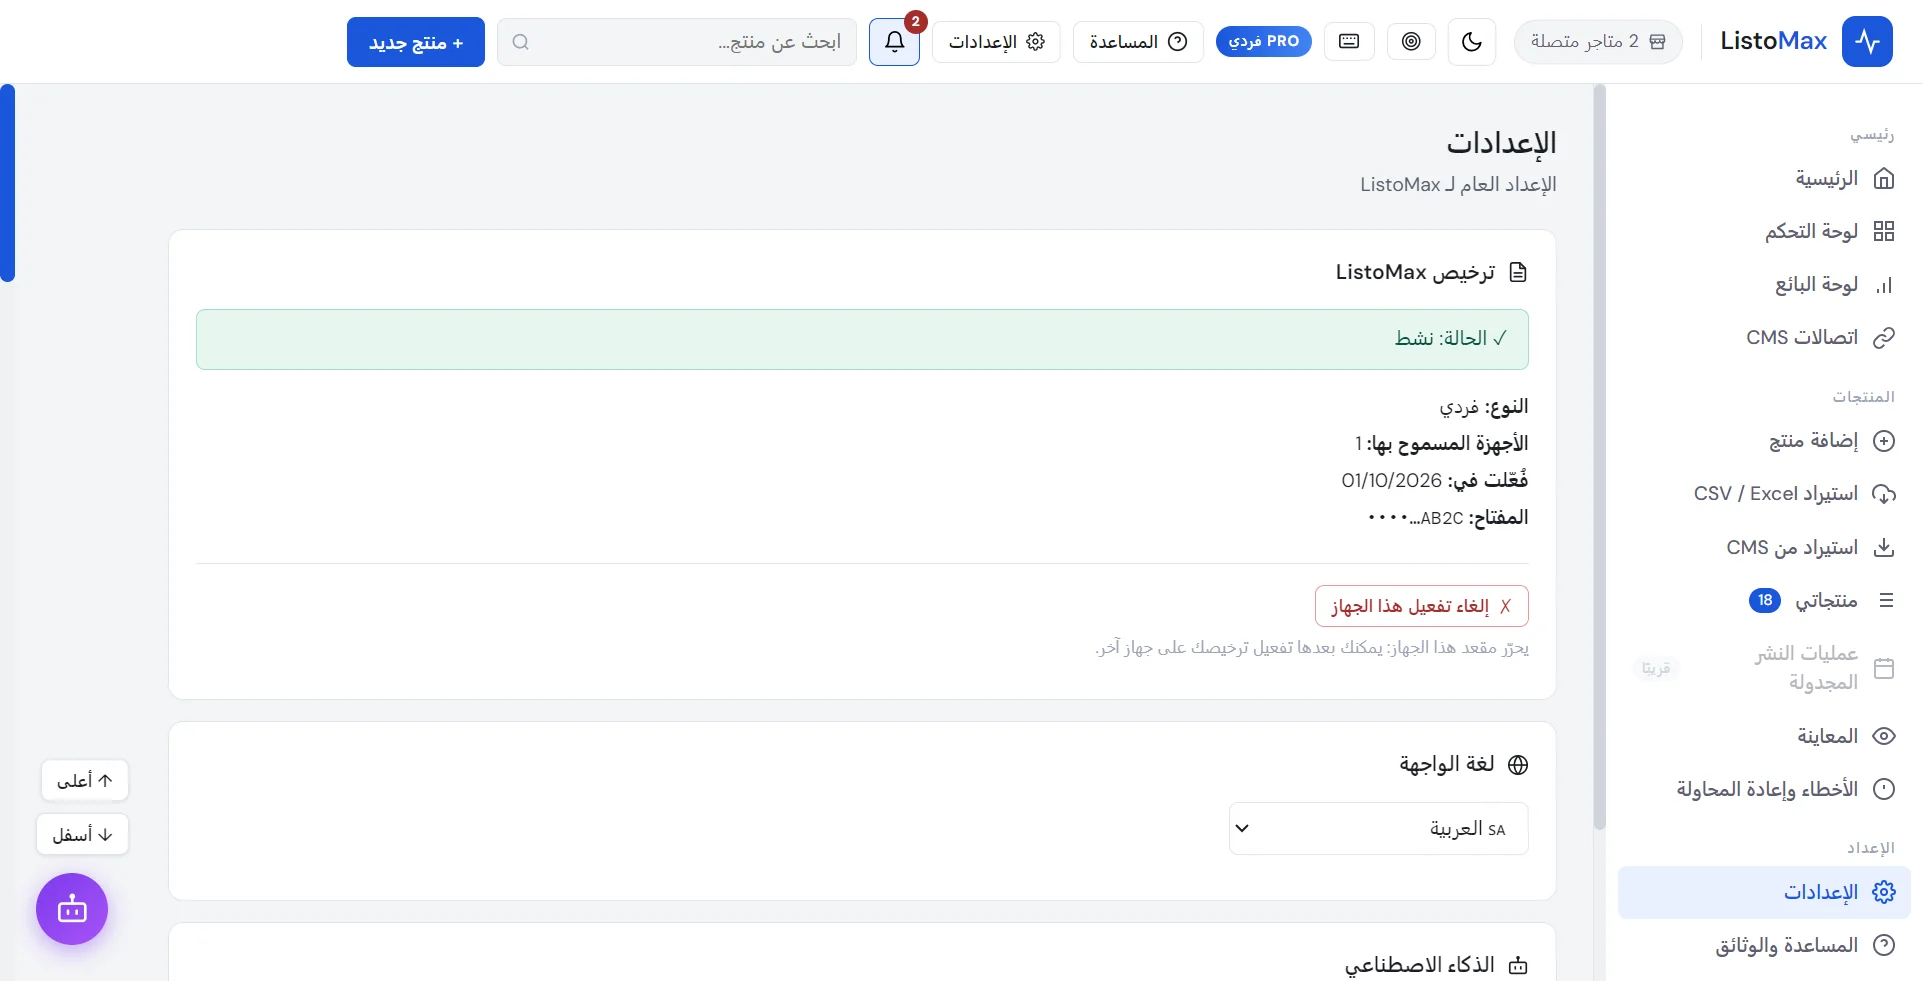Click المساعدة والوثائق question icon
This screenshot has width=1923, height=981.
1884,946
